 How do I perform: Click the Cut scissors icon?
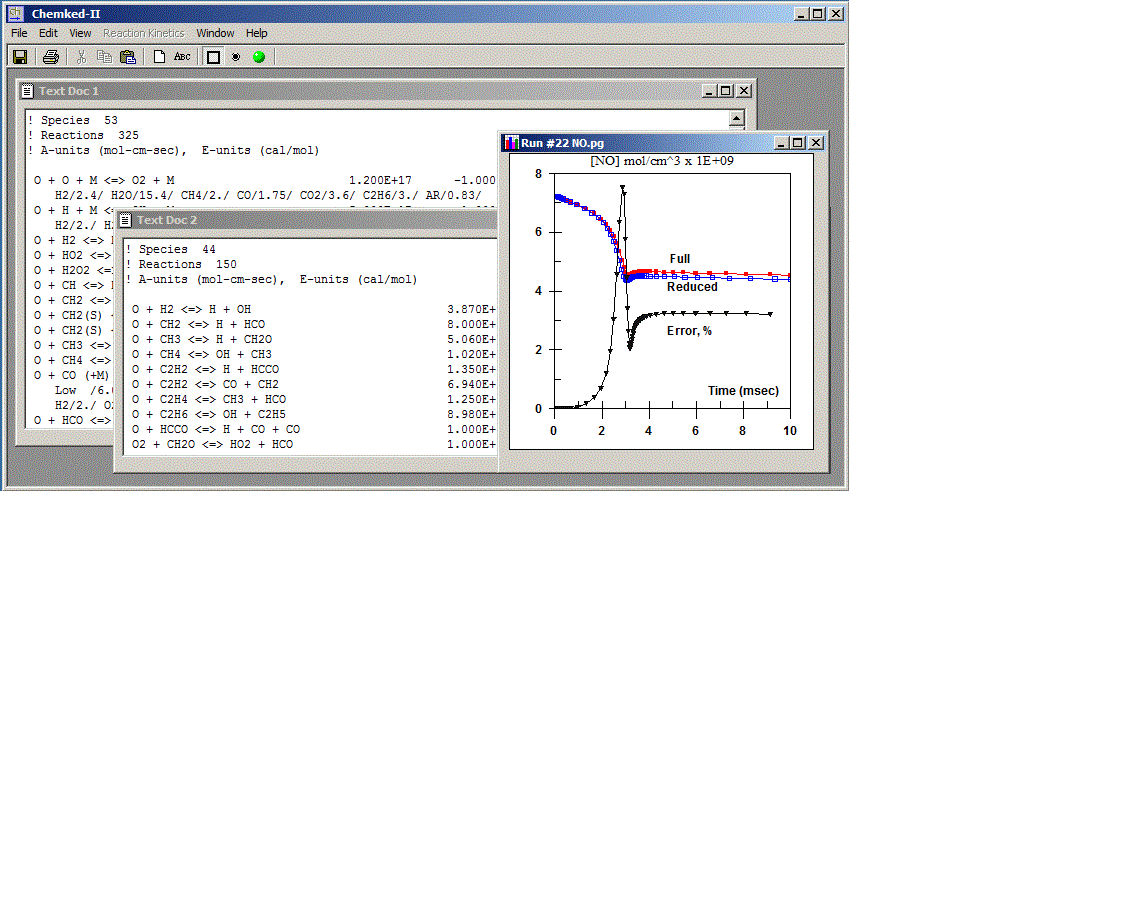[x=82, y=57]
